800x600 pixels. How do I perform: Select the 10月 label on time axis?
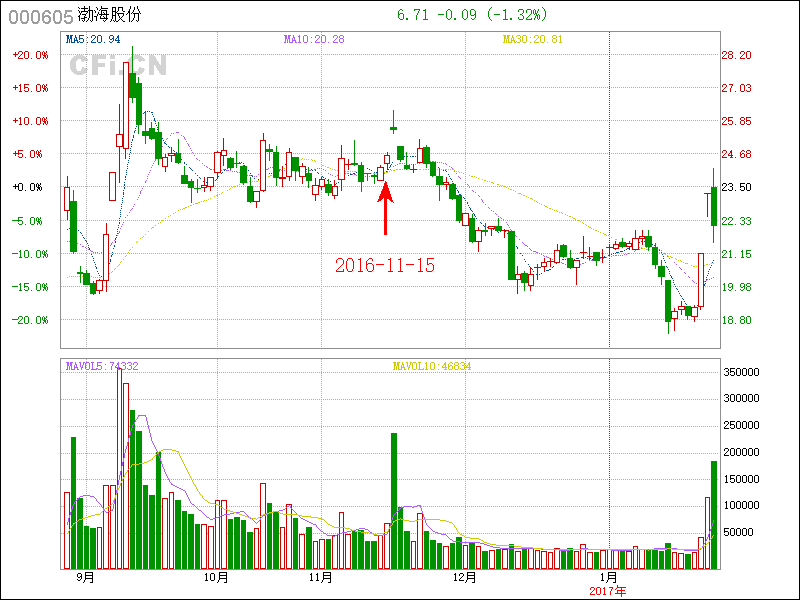click(215, 578)
